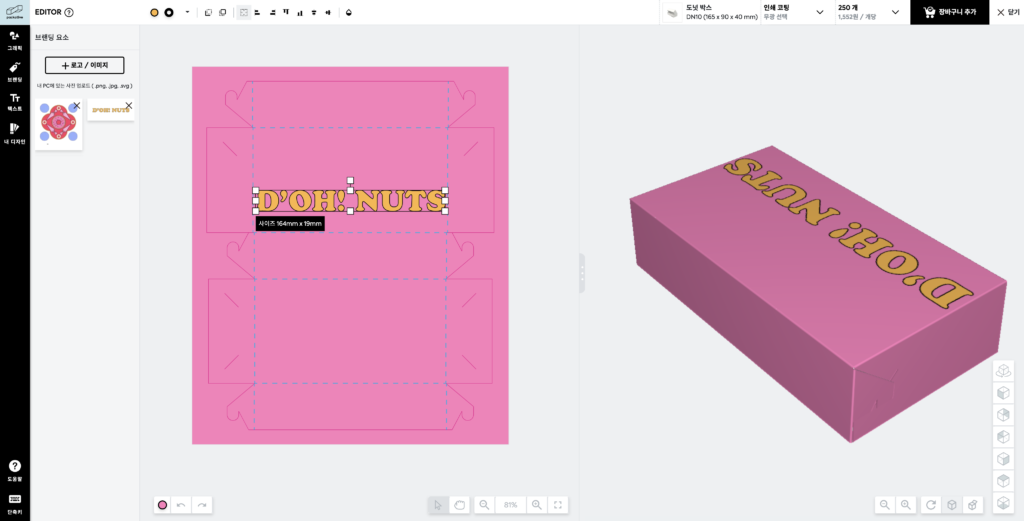This screenshot has height=521, width=1024.
Task: Reset the 3D preview rotation
Action: click(x=931, y=505)
